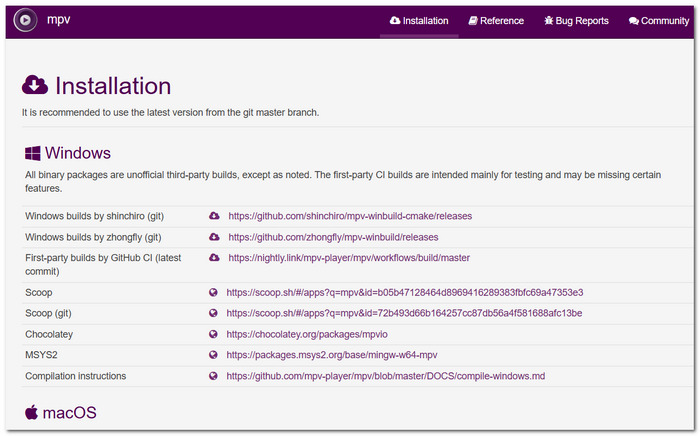
Task: Click the Apple logo icon by macOS heading
Action: [31, 412]
